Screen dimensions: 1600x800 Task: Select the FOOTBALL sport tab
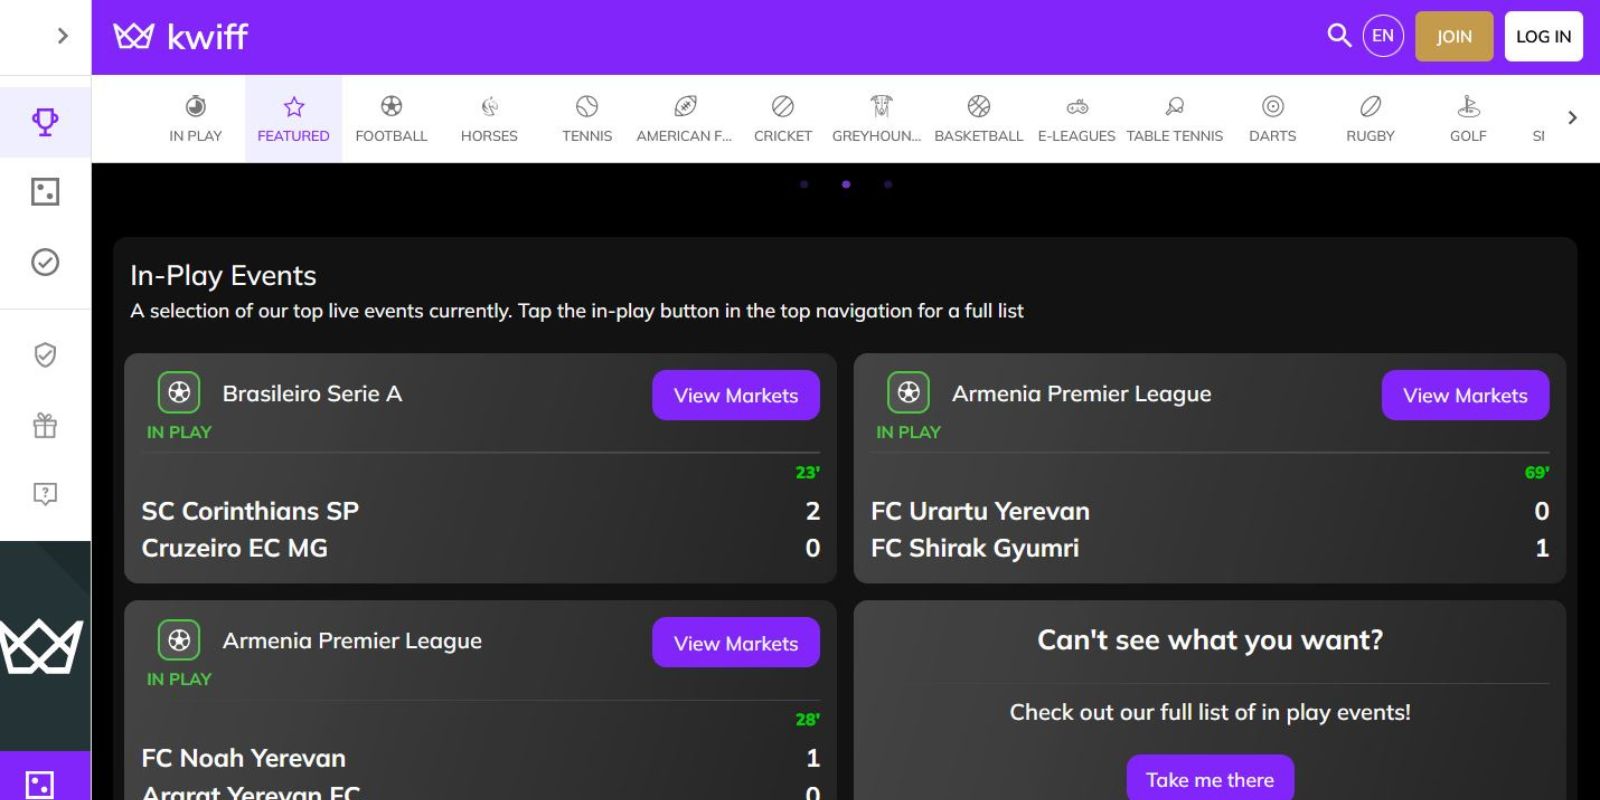click(391, 119)
